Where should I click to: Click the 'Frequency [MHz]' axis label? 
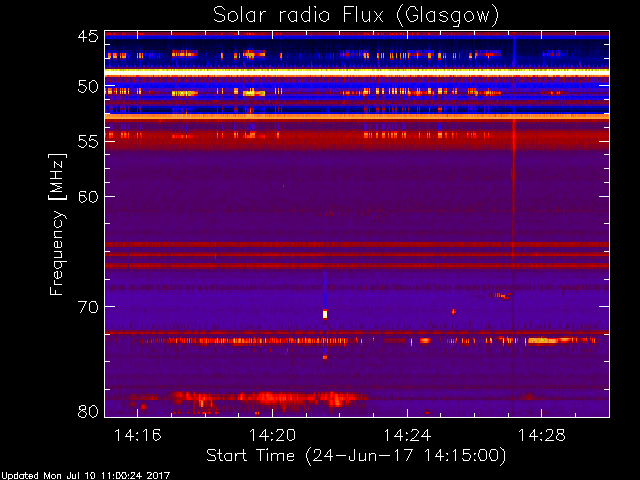(x=57, y=224)
